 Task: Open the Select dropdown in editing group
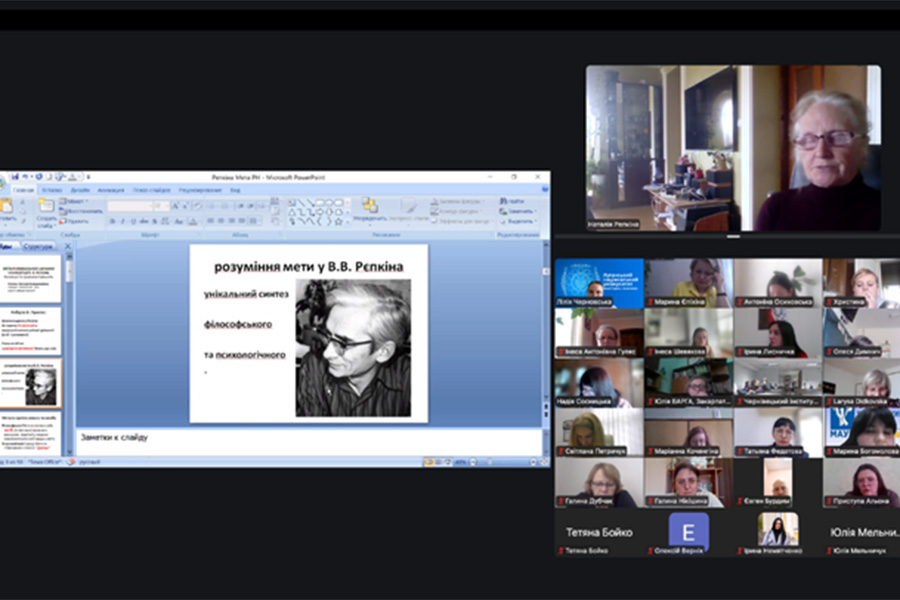click(519, 221)
